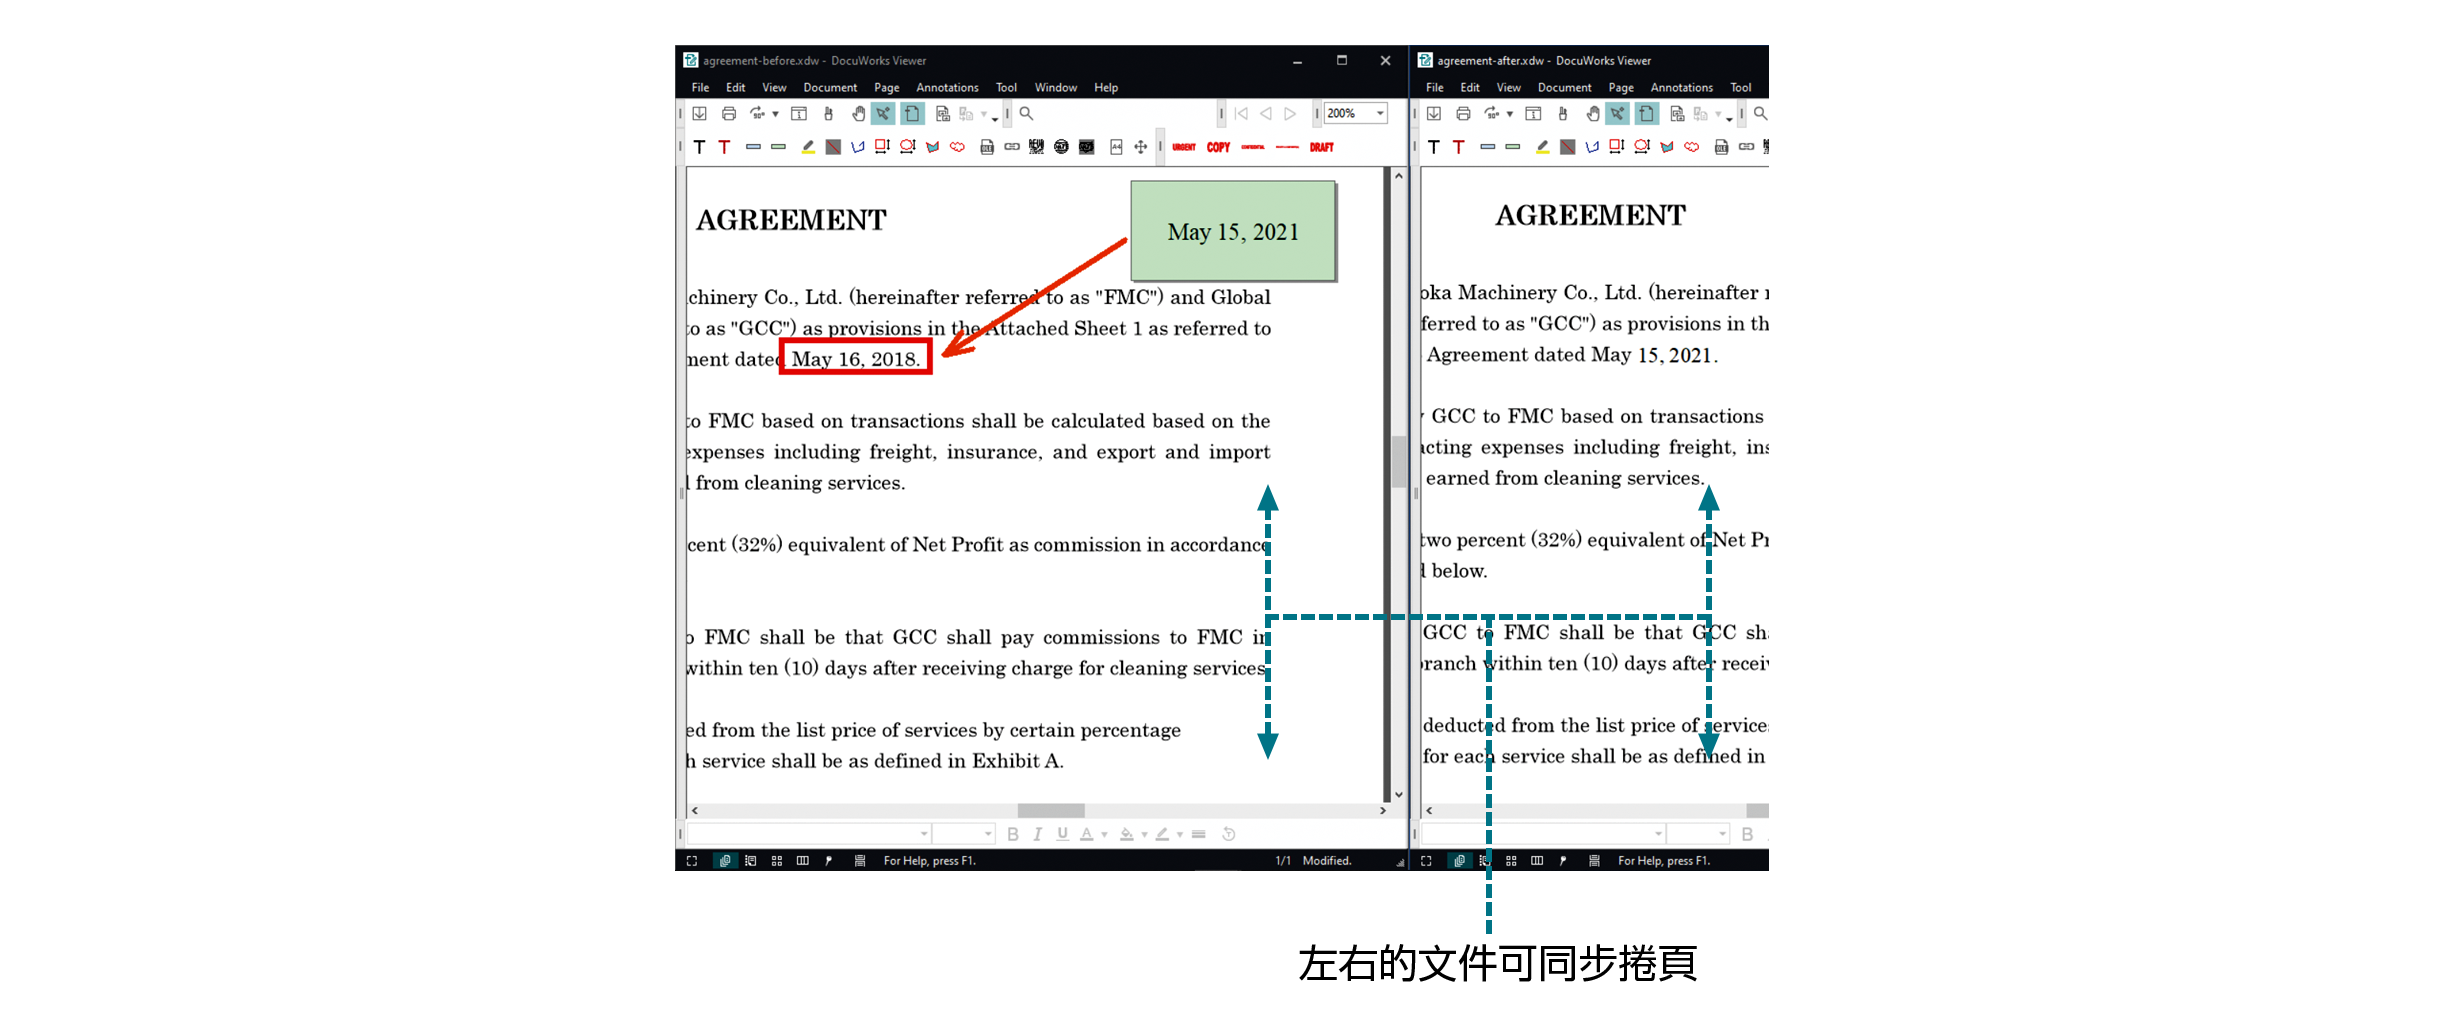Insert the red COPY stamp
Viewport: 2460px width, 1010px height.
coord(1218,147)
